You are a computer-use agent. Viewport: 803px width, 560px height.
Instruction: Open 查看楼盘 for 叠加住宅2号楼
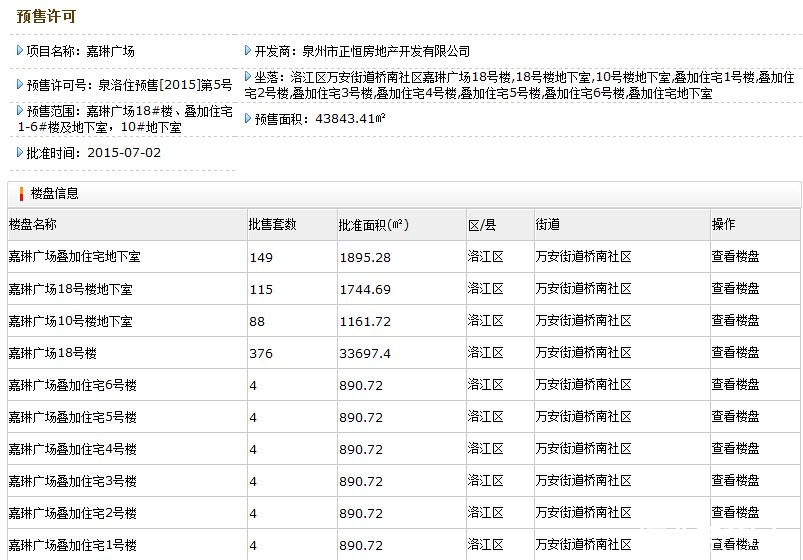pos(735,512)
